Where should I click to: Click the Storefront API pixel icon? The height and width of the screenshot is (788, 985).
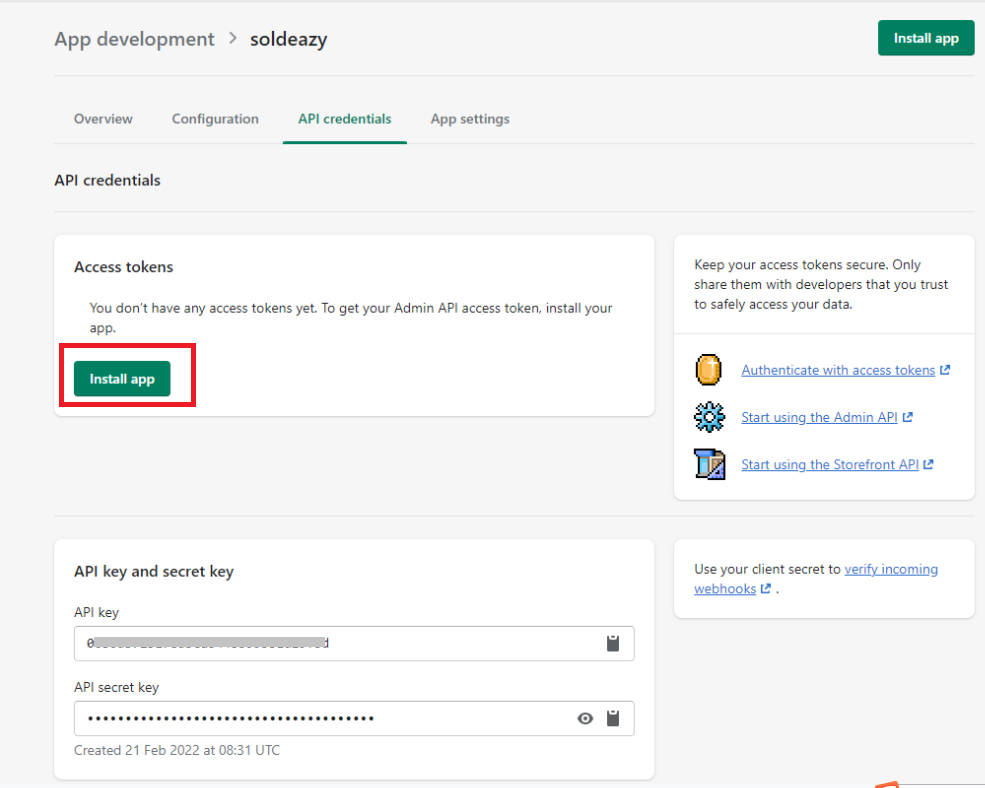click(709, 464)
